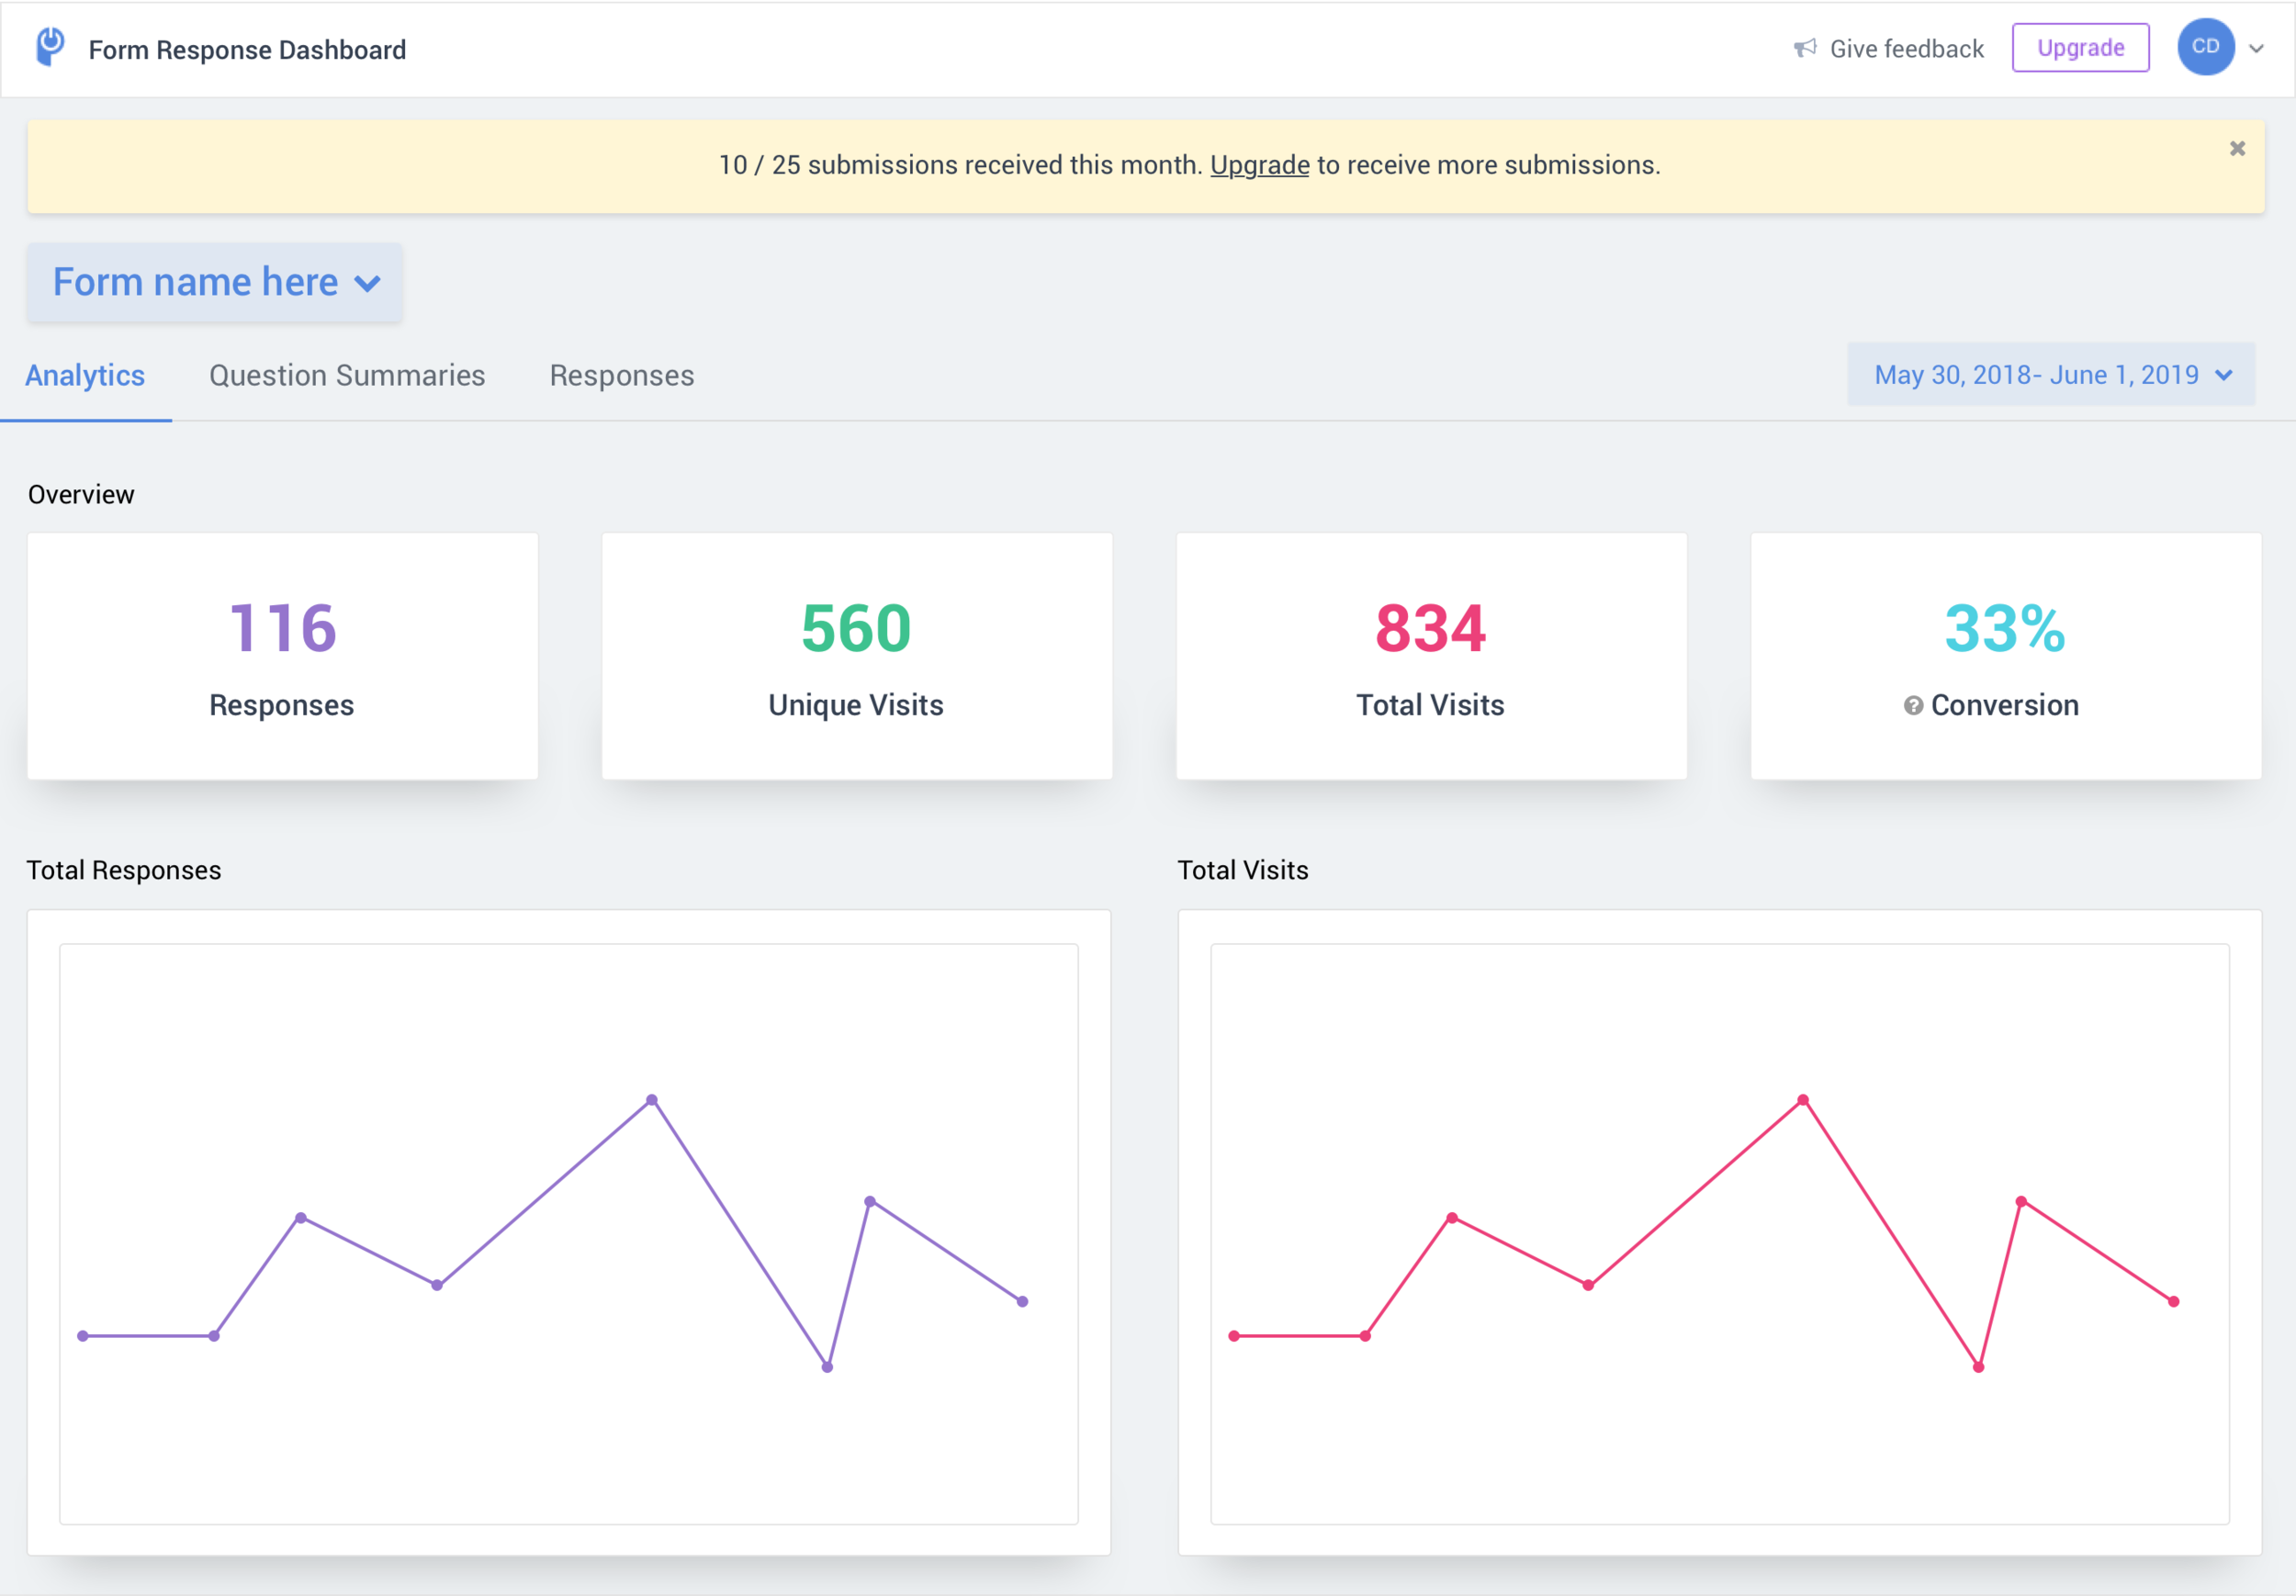Open the date range dropdown
The image size is (2296, 1596).
coord(2051,375)
